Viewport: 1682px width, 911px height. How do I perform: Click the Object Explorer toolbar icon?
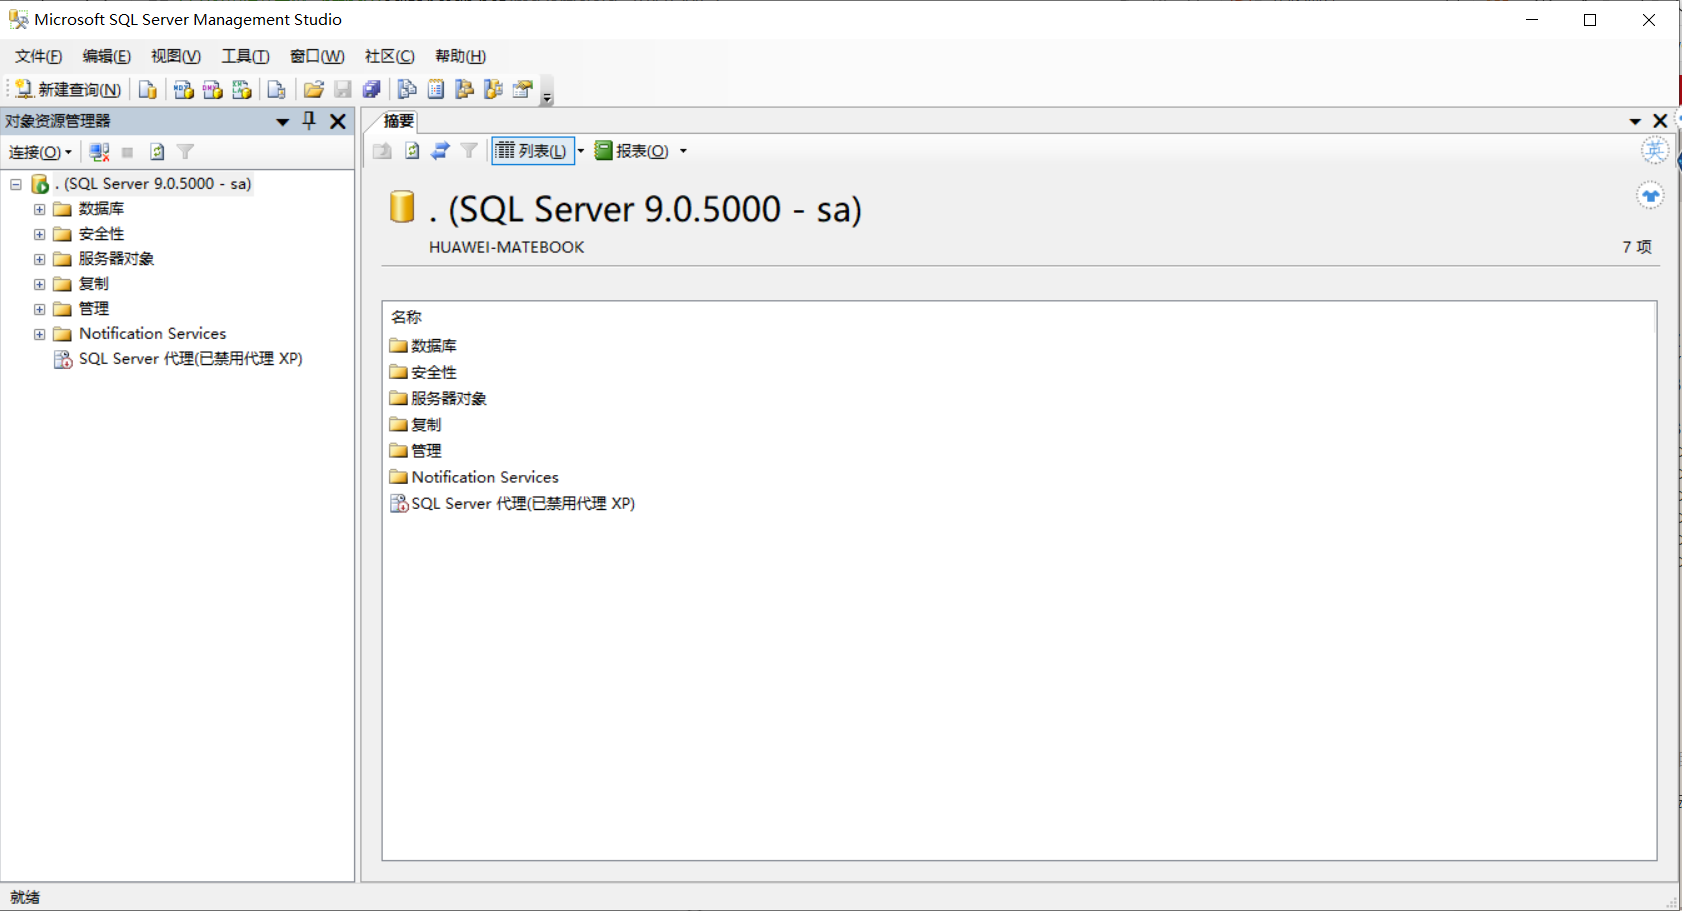click(x=464, y=90)
